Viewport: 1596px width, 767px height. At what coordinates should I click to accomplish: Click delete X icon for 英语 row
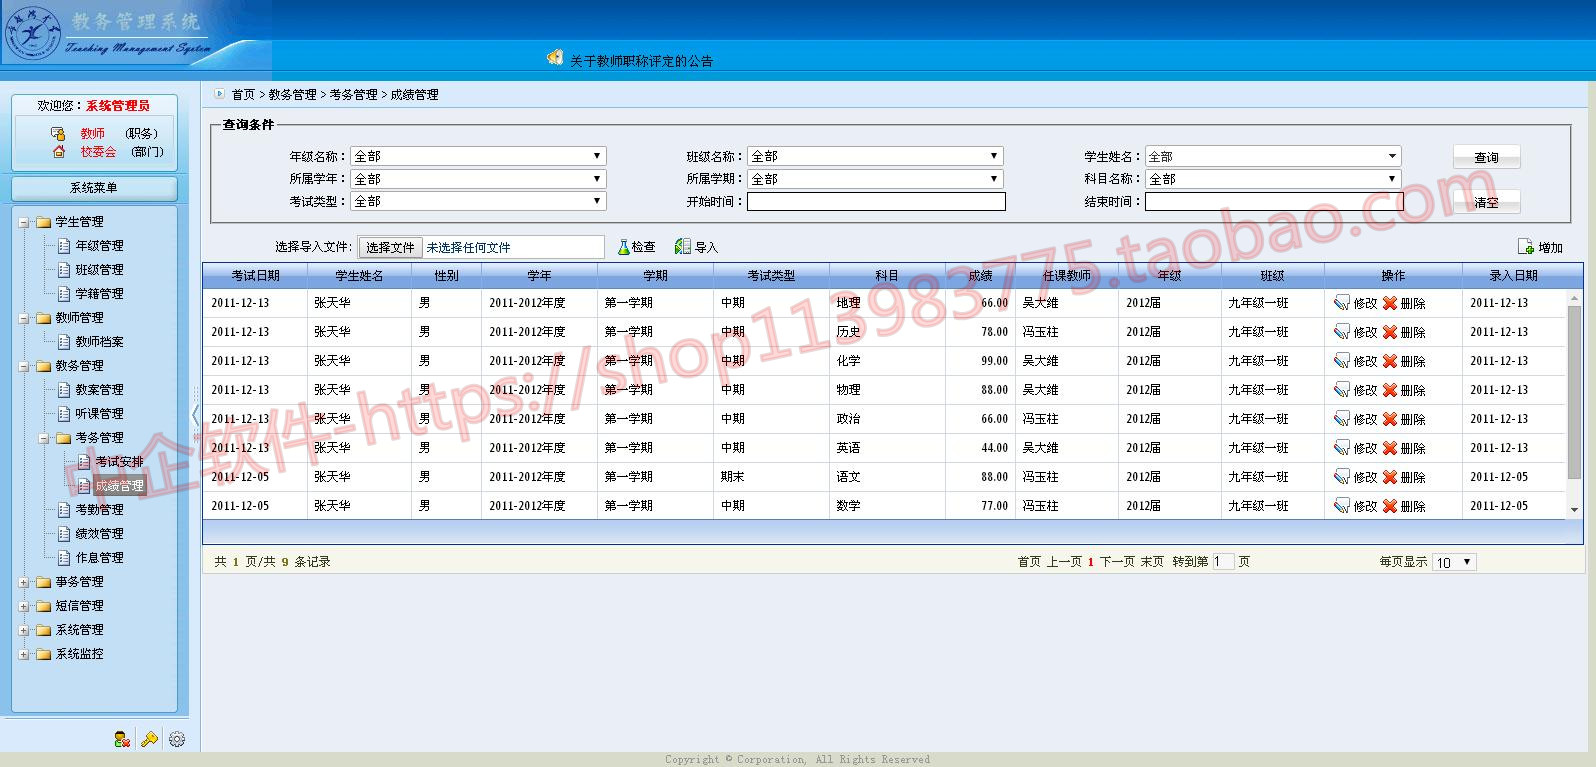pyautogui.click(x=1389, y=448)
